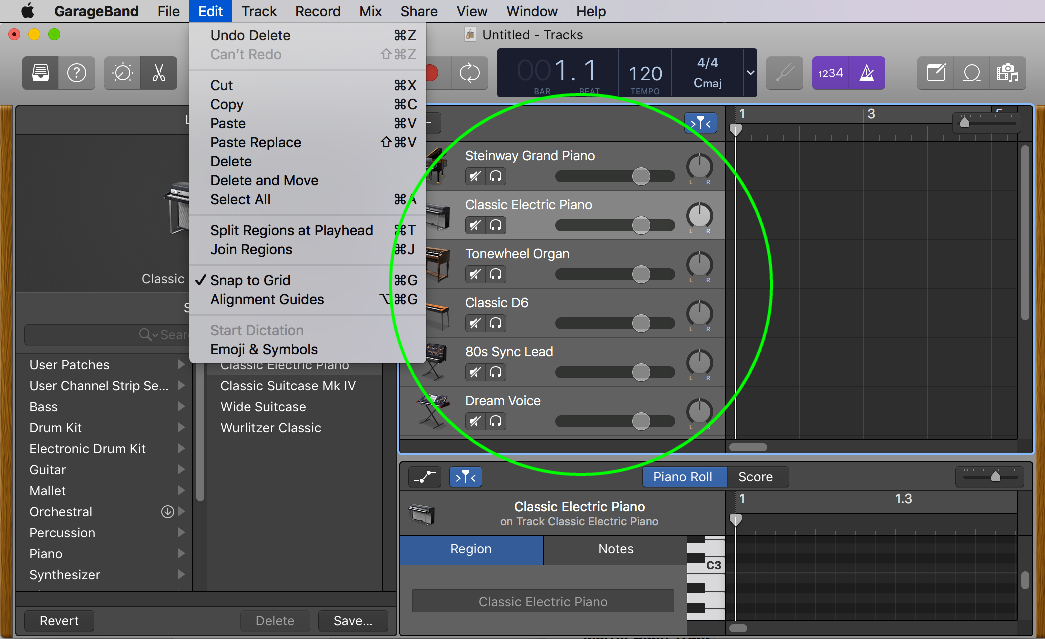Switch to the Piano Roll tab
The height and width of the screenshot is (639, 1045).
click(x=682, y=477)
